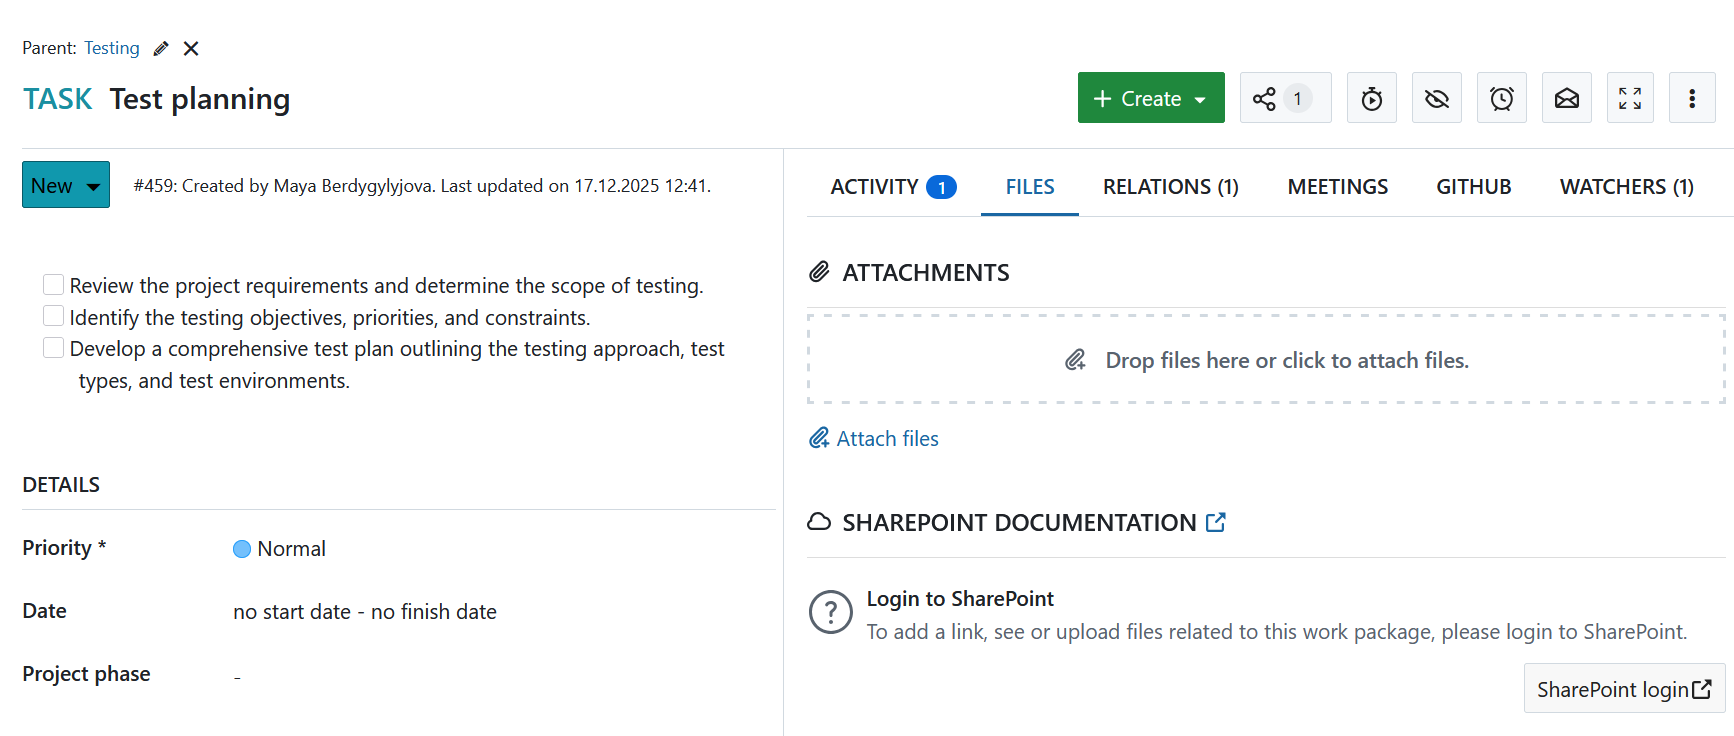This screenshot has height=736, width=1734.
Task: Open the Testing parent link
Action: coord(112,48)
